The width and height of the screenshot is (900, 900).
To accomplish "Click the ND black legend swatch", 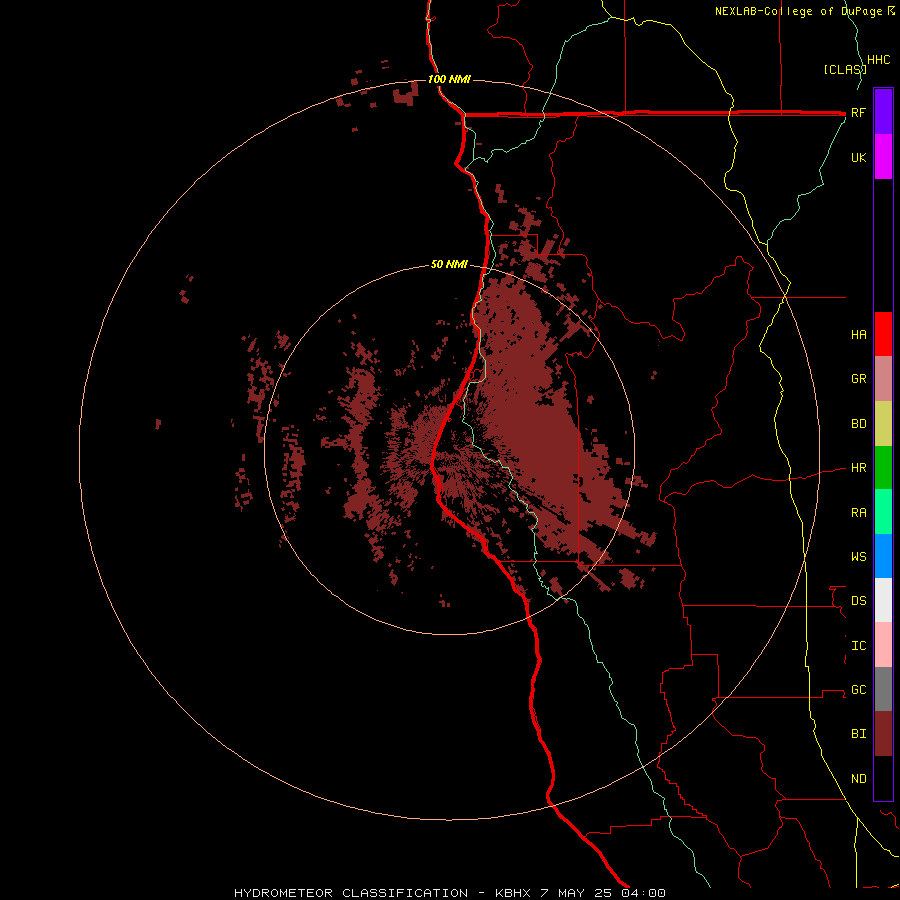I will pos(883,778).
